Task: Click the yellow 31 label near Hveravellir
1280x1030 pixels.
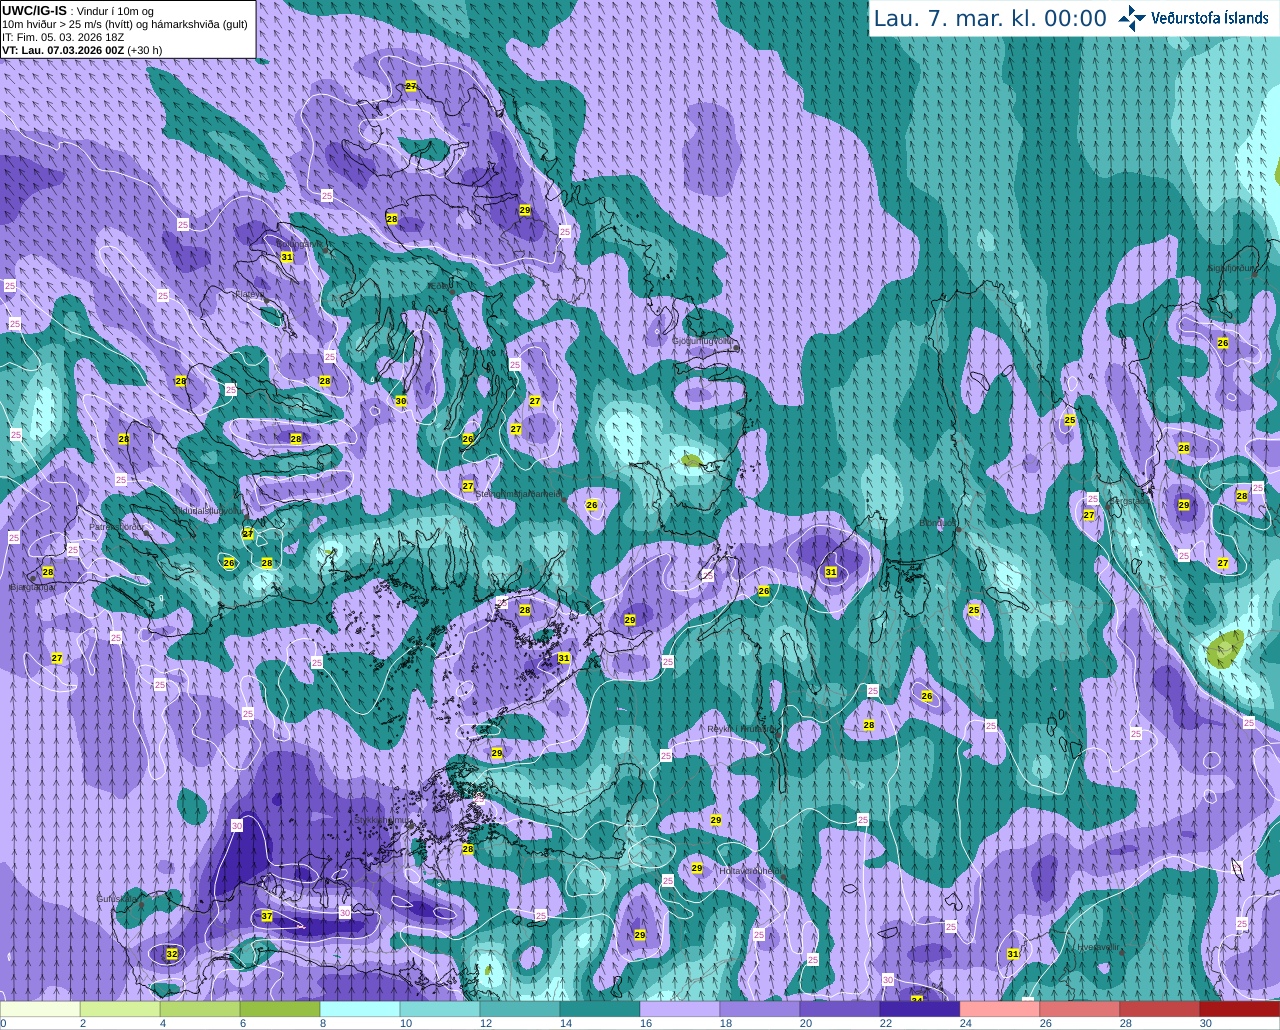Action: 1013,954
